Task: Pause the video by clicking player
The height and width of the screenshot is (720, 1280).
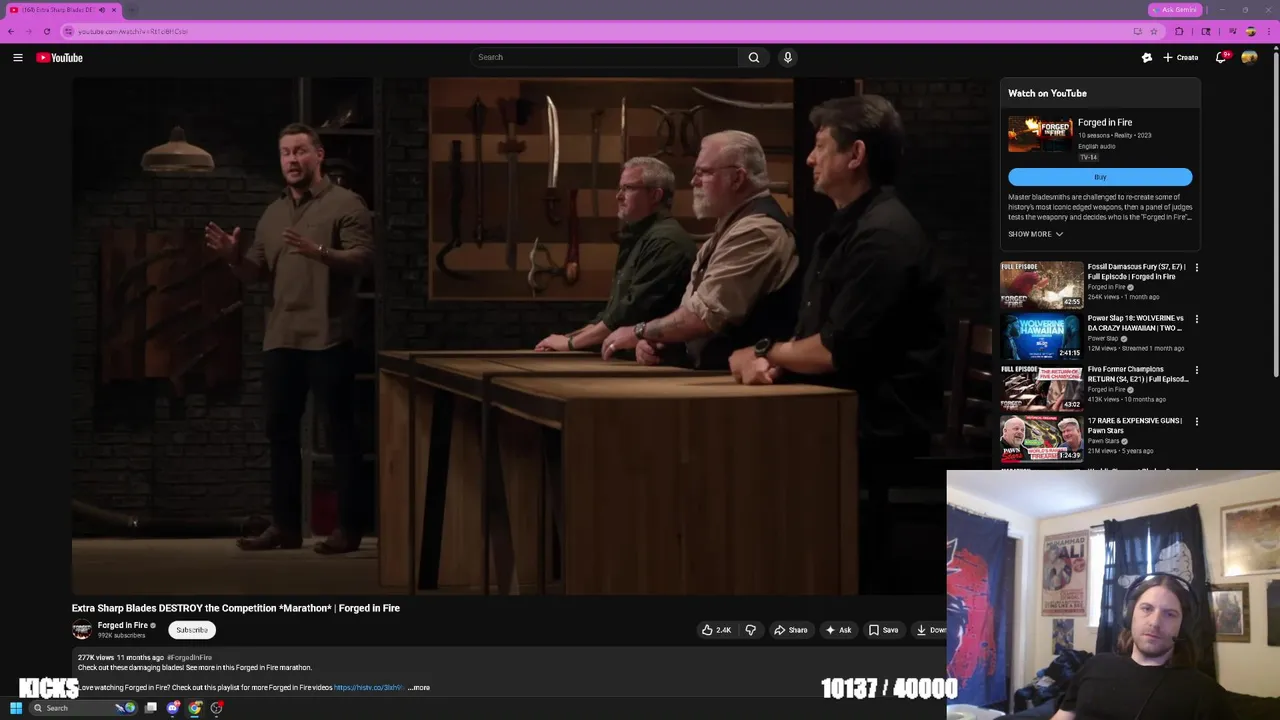Action: (x=532, y=336)
